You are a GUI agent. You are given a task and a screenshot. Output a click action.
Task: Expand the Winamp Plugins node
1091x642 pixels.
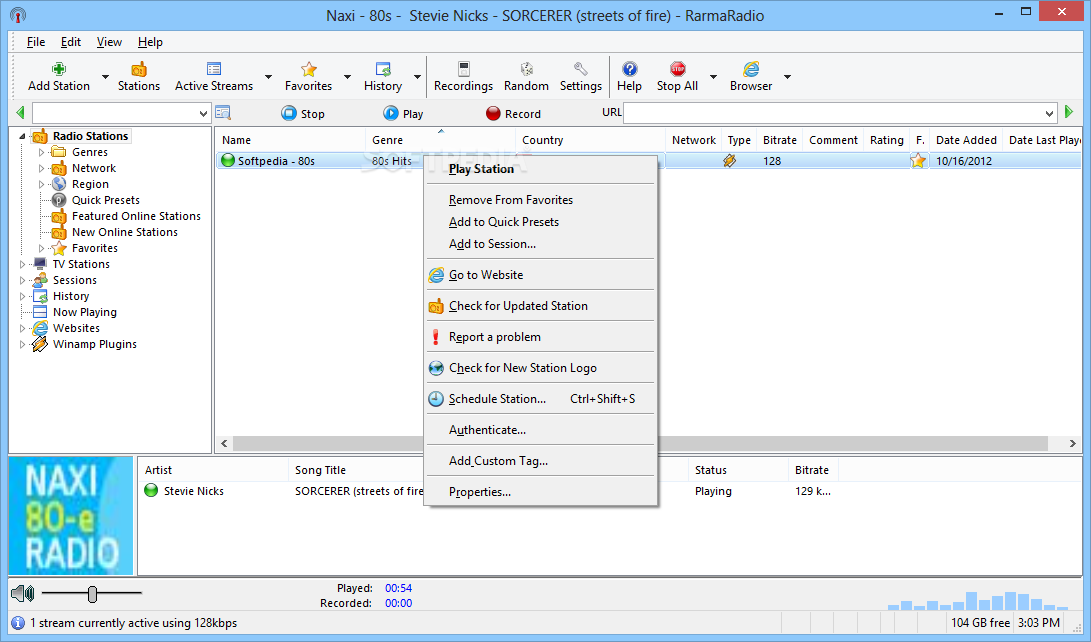pos(22,344)
